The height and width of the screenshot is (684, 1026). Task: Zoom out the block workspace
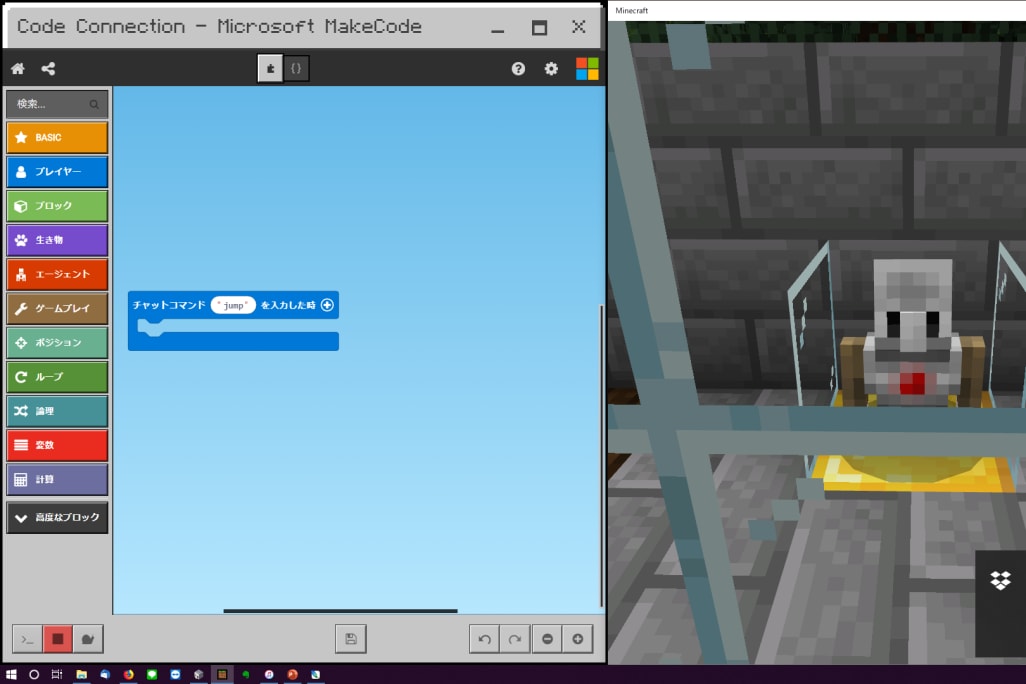coord(547,639)
